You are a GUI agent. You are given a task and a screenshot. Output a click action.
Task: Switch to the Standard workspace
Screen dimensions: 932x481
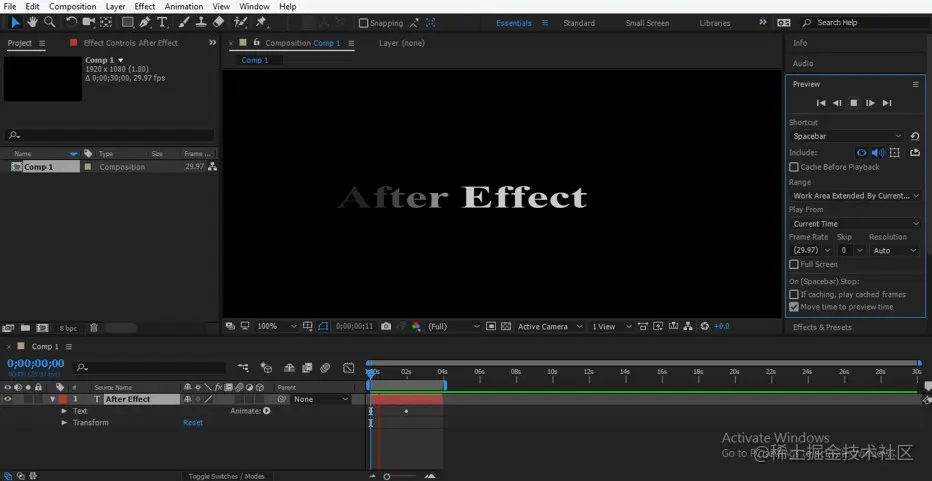(x=579, y=23)
